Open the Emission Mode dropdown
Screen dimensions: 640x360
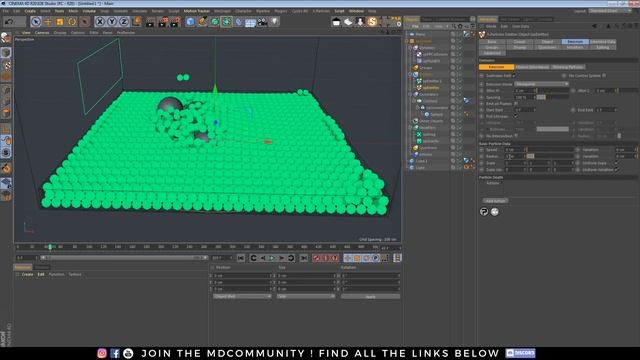[x=541, y=84]
